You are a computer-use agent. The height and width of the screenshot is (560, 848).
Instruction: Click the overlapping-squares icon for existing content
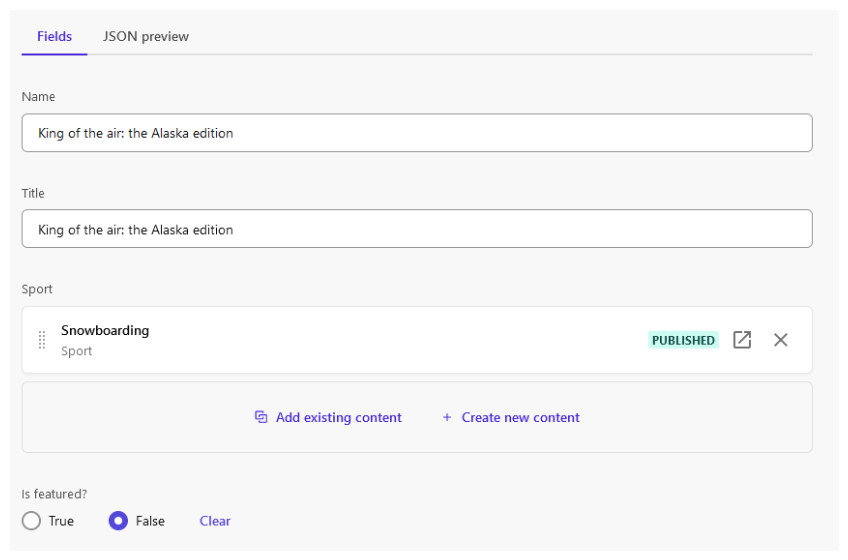point(261,417)
